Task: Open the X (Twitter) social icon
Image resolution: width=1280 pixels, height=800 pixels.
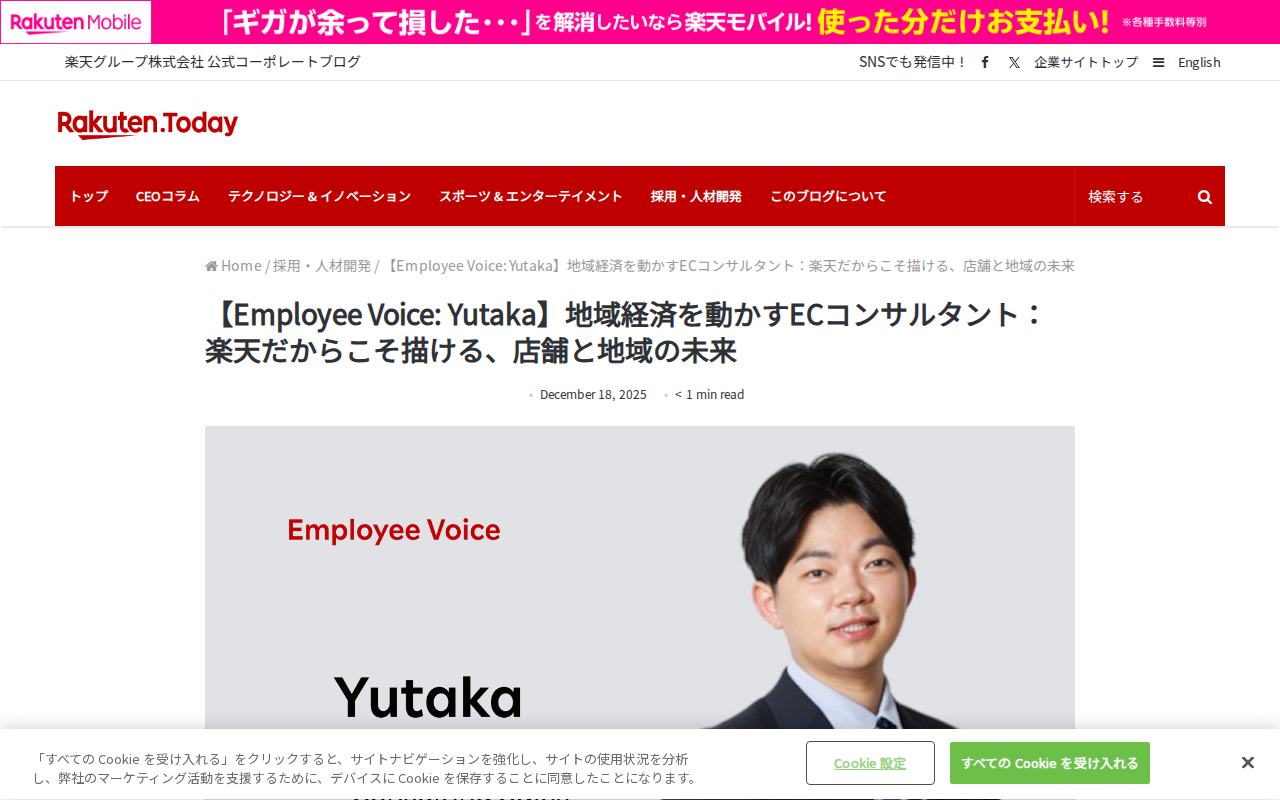Action: [1014, 62]
